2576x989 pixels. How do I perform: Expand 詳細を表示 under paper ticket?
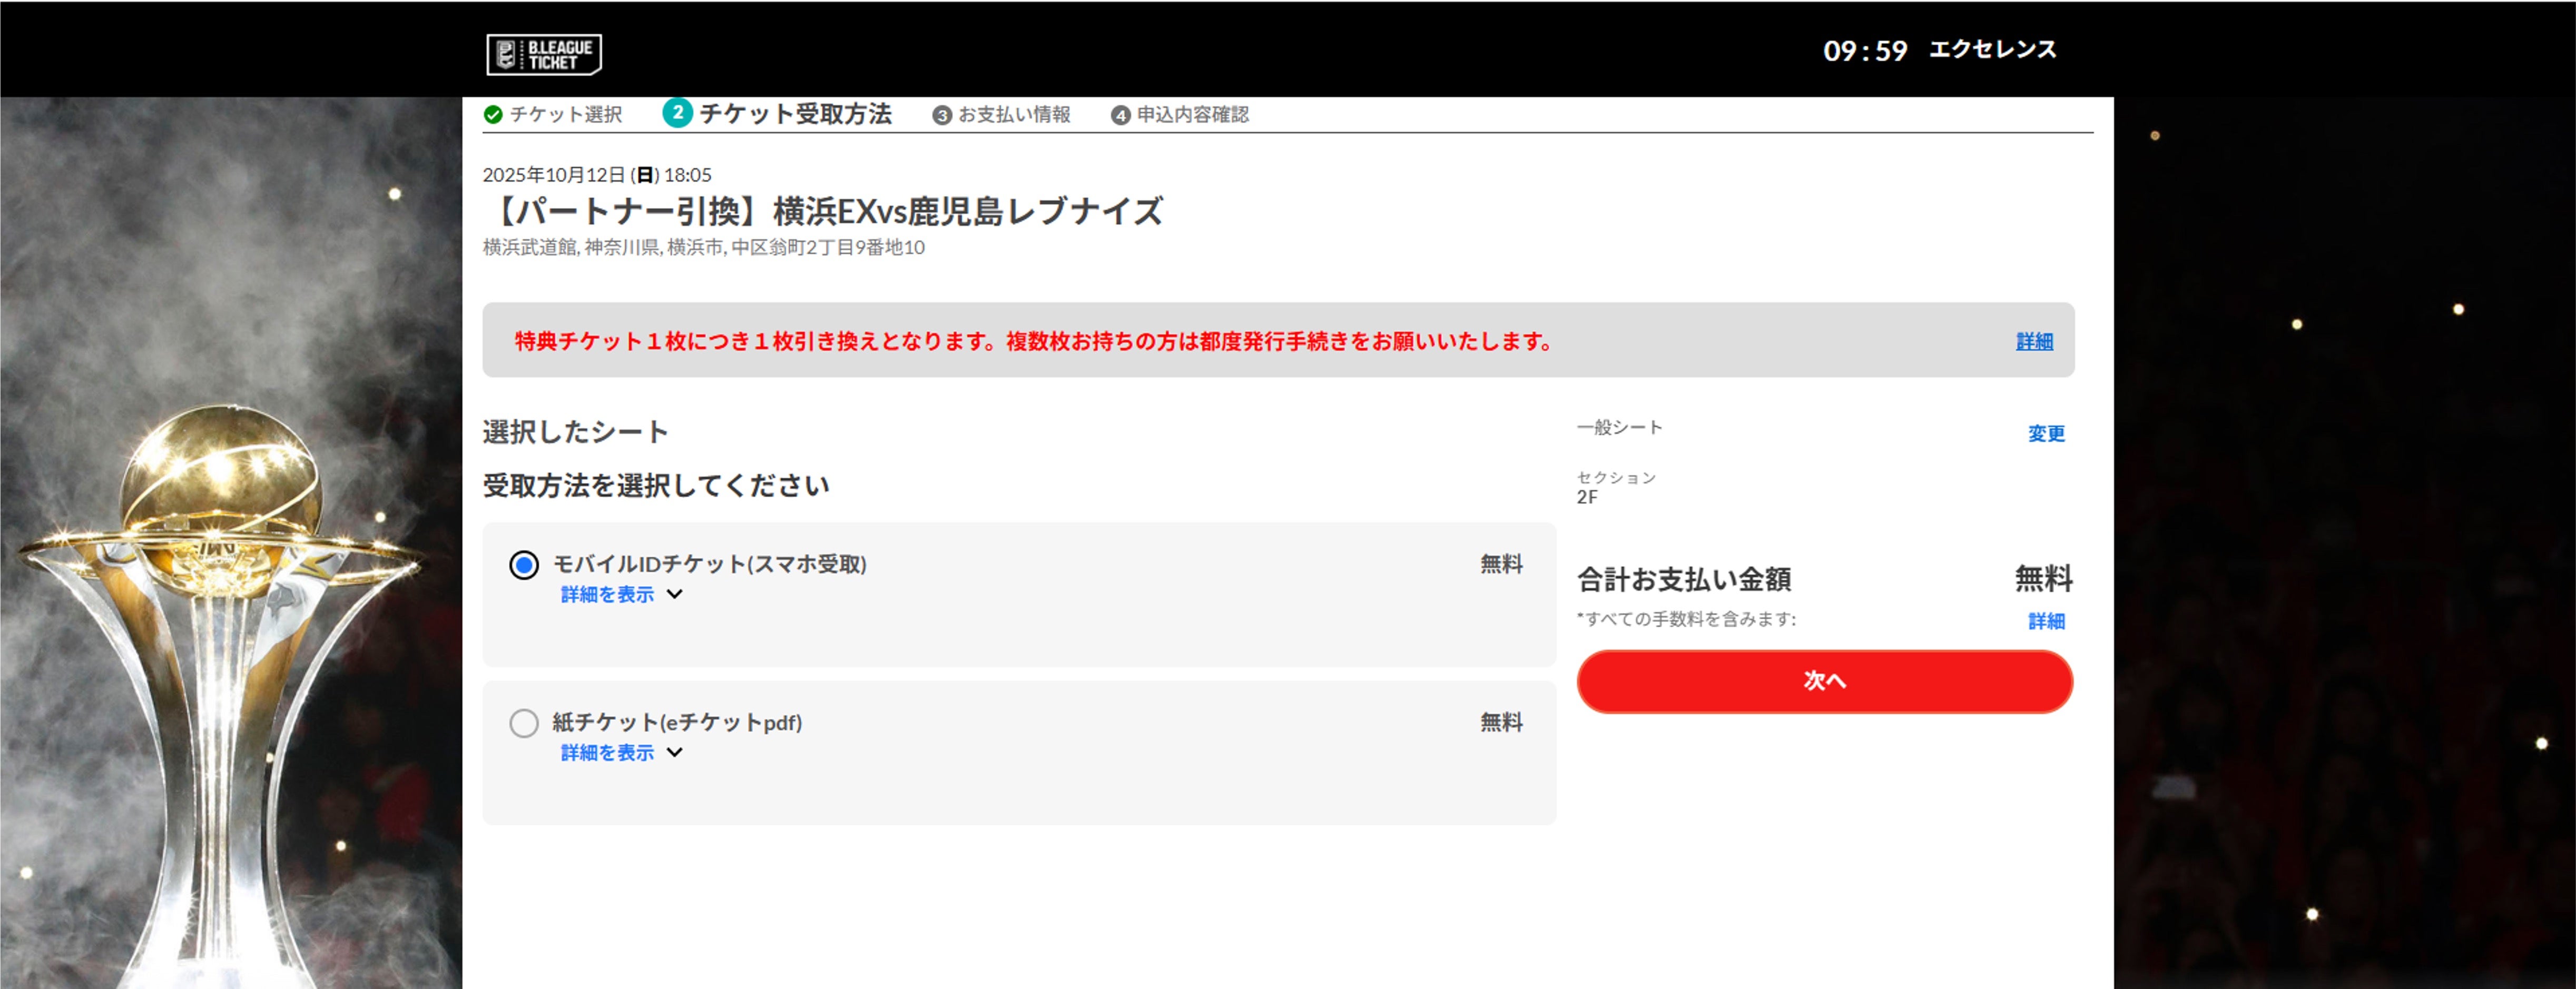click(607, 753)
